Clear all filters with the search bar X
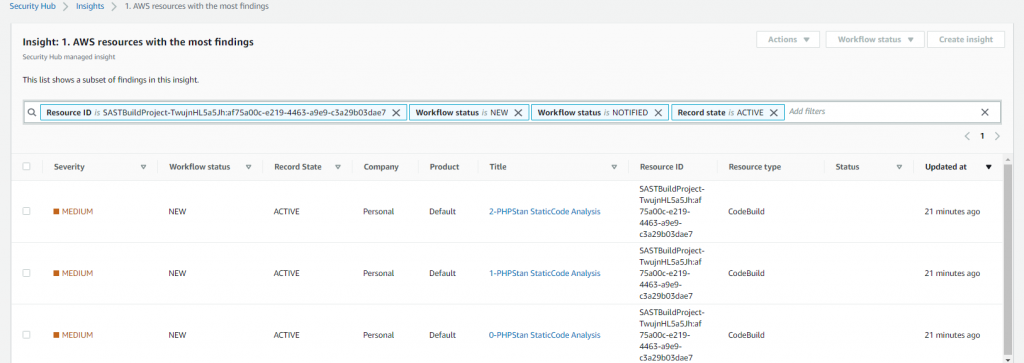Viewport: 1024px width, 363px height. coord(985,112)
